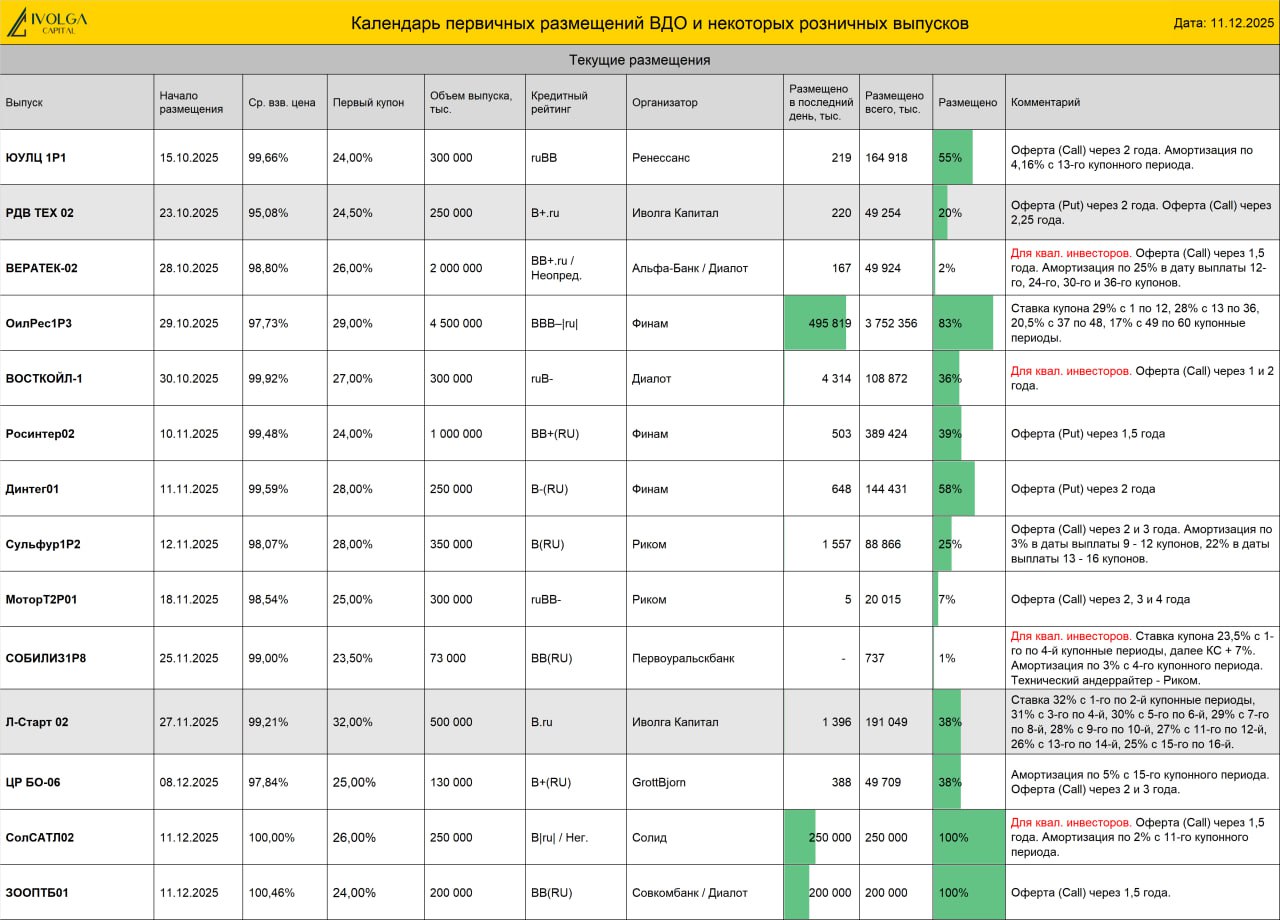
Task: Click the start date '15.10.2025'
Action: (x=189, y=157)
